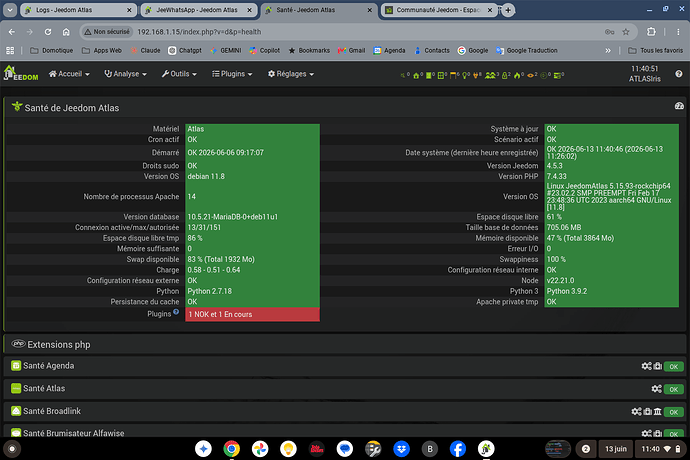
Task: Open the Réglages menu
Action: pyautogui.click(x=291, y=74)
